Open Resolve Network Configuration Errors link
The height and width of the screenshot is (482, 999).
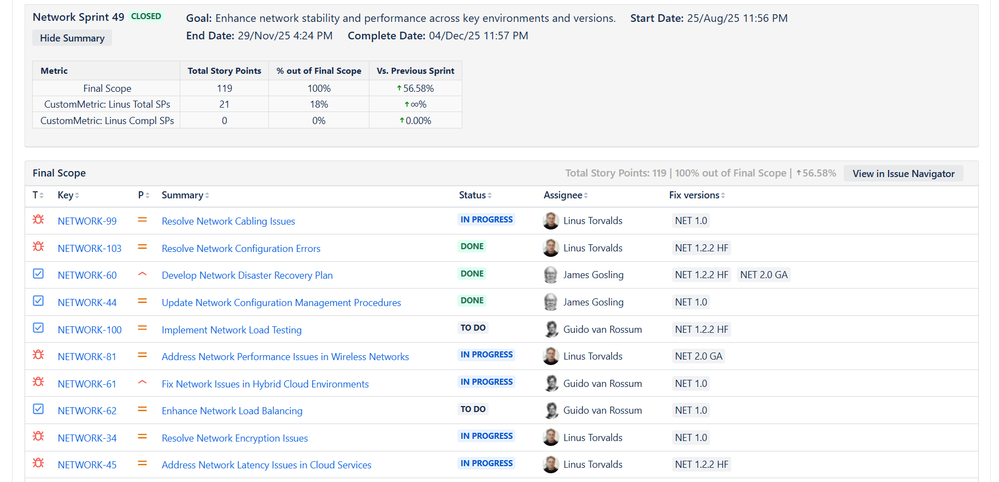point(241,248)
